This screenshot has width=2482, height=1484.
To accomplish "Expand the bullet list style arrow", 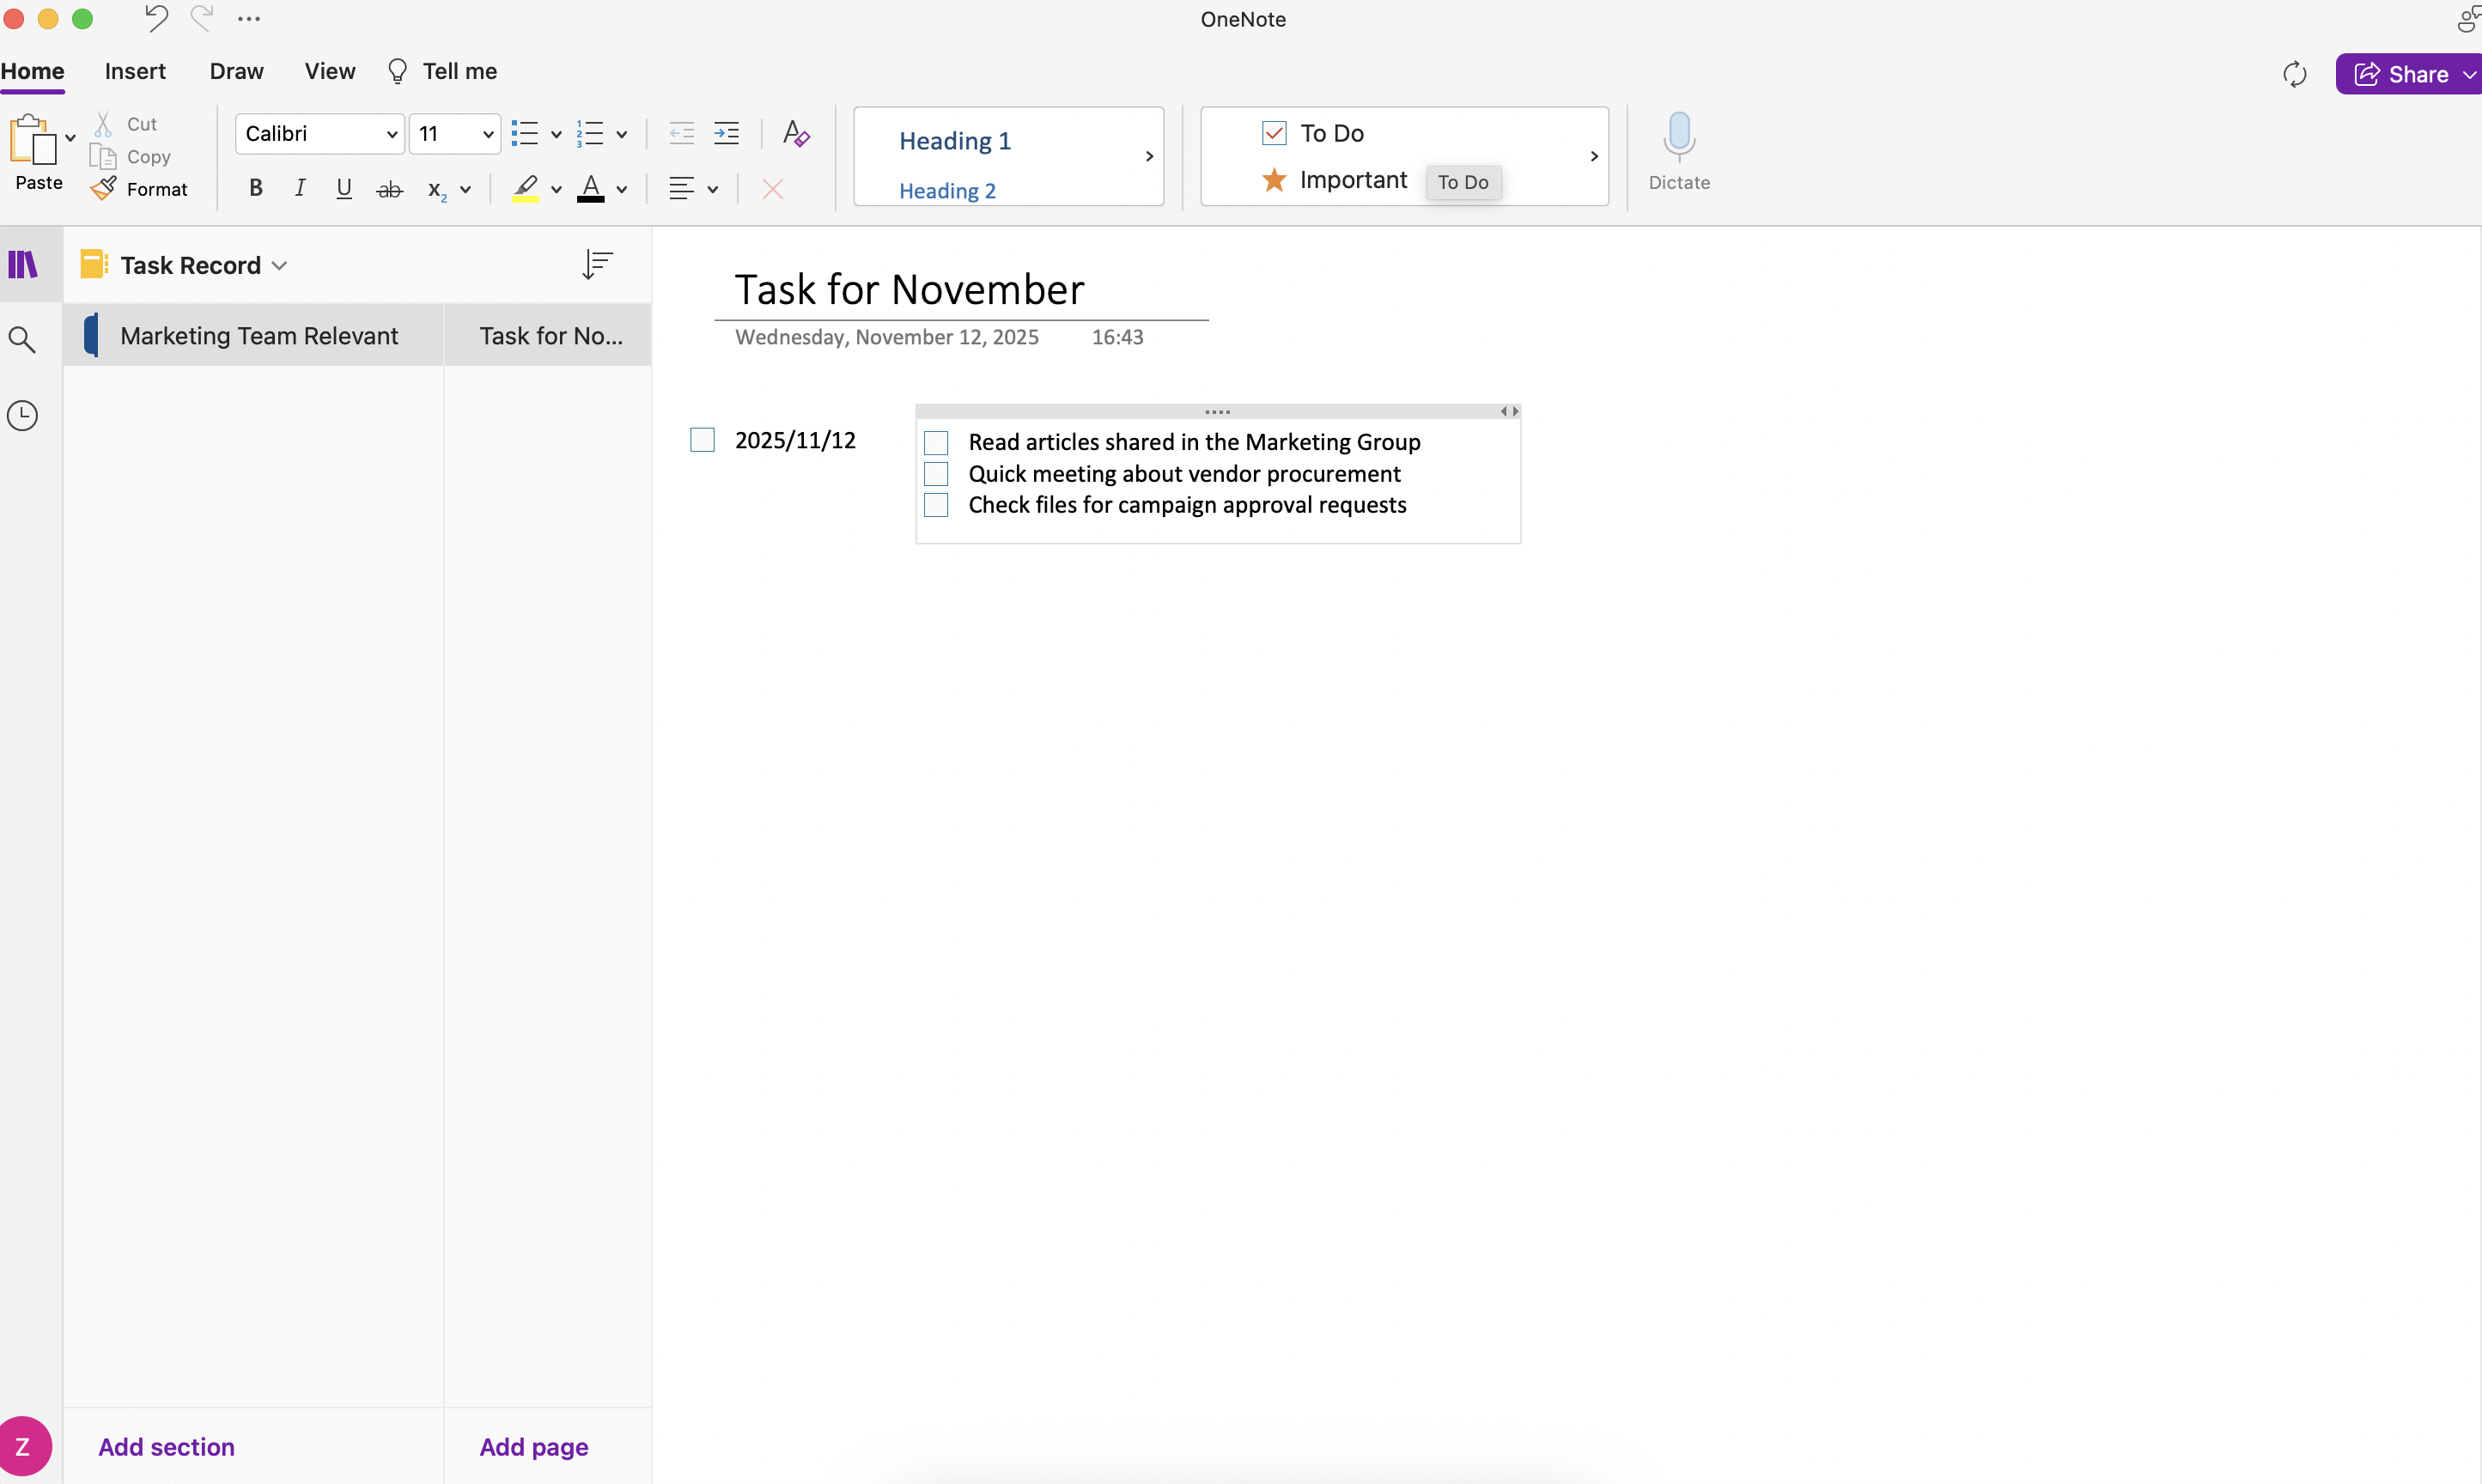I will (x=556, y=134).
